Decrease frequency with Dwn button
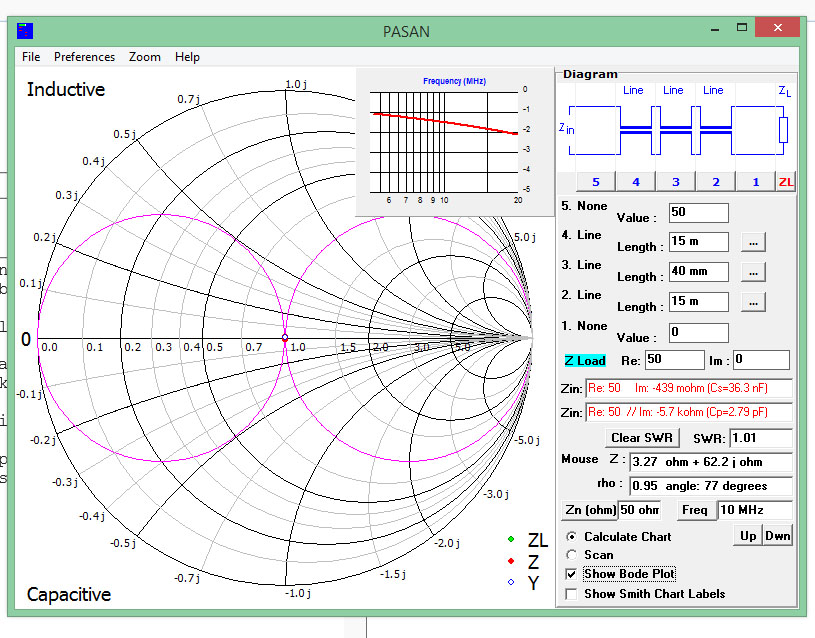 pos(778,536)
